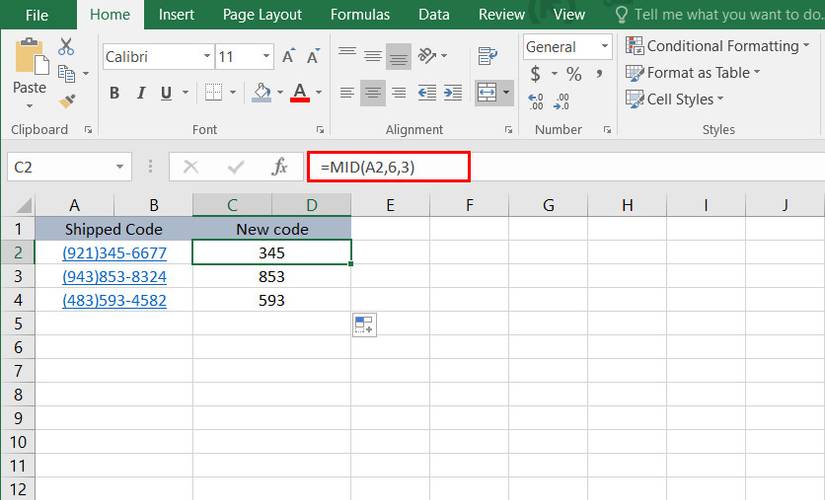Toggle center horizontal alignment
The width and height of the screenshot is (825, 500).
tap(373, 93)
